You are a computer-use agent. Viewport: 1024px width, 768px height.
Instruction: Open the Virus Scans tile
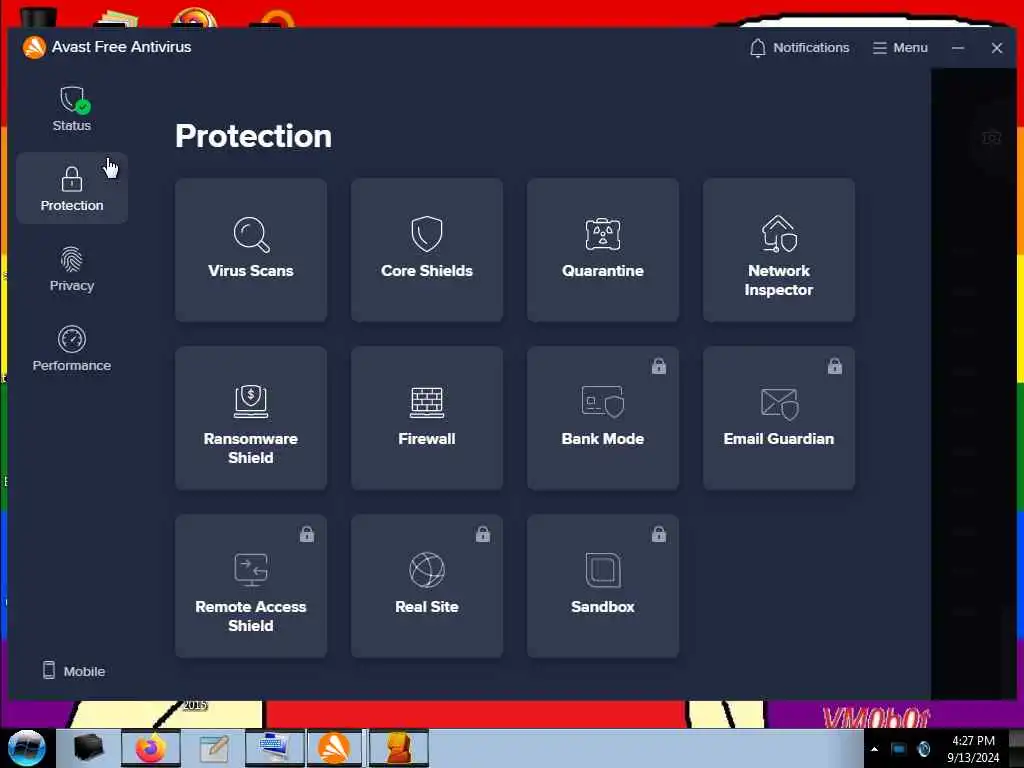pos(251,250)
